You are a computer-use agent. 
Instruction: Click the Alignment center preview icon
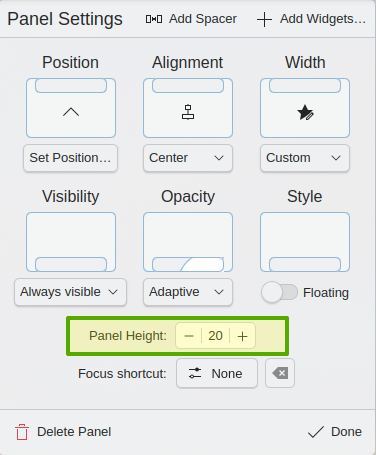[188, 112]
